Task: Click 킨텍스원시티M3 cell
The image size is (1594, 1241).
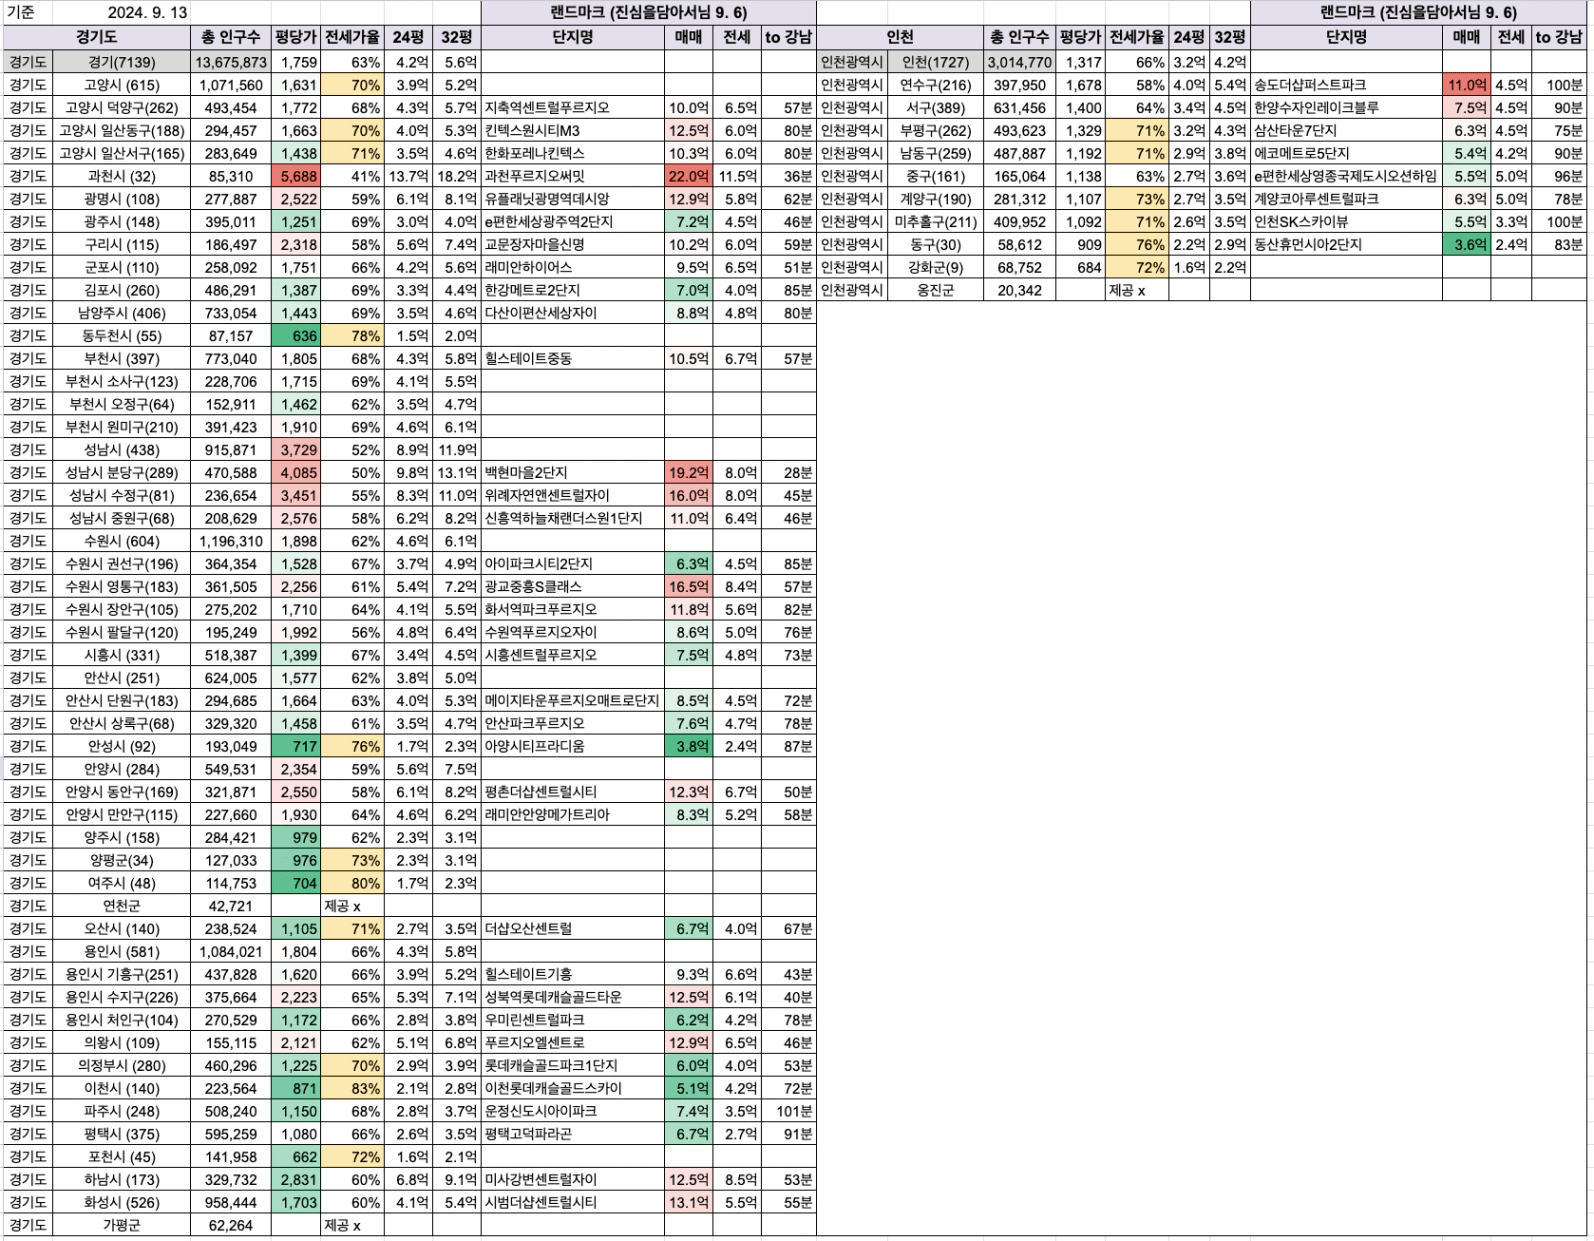Action: [572, 131]
